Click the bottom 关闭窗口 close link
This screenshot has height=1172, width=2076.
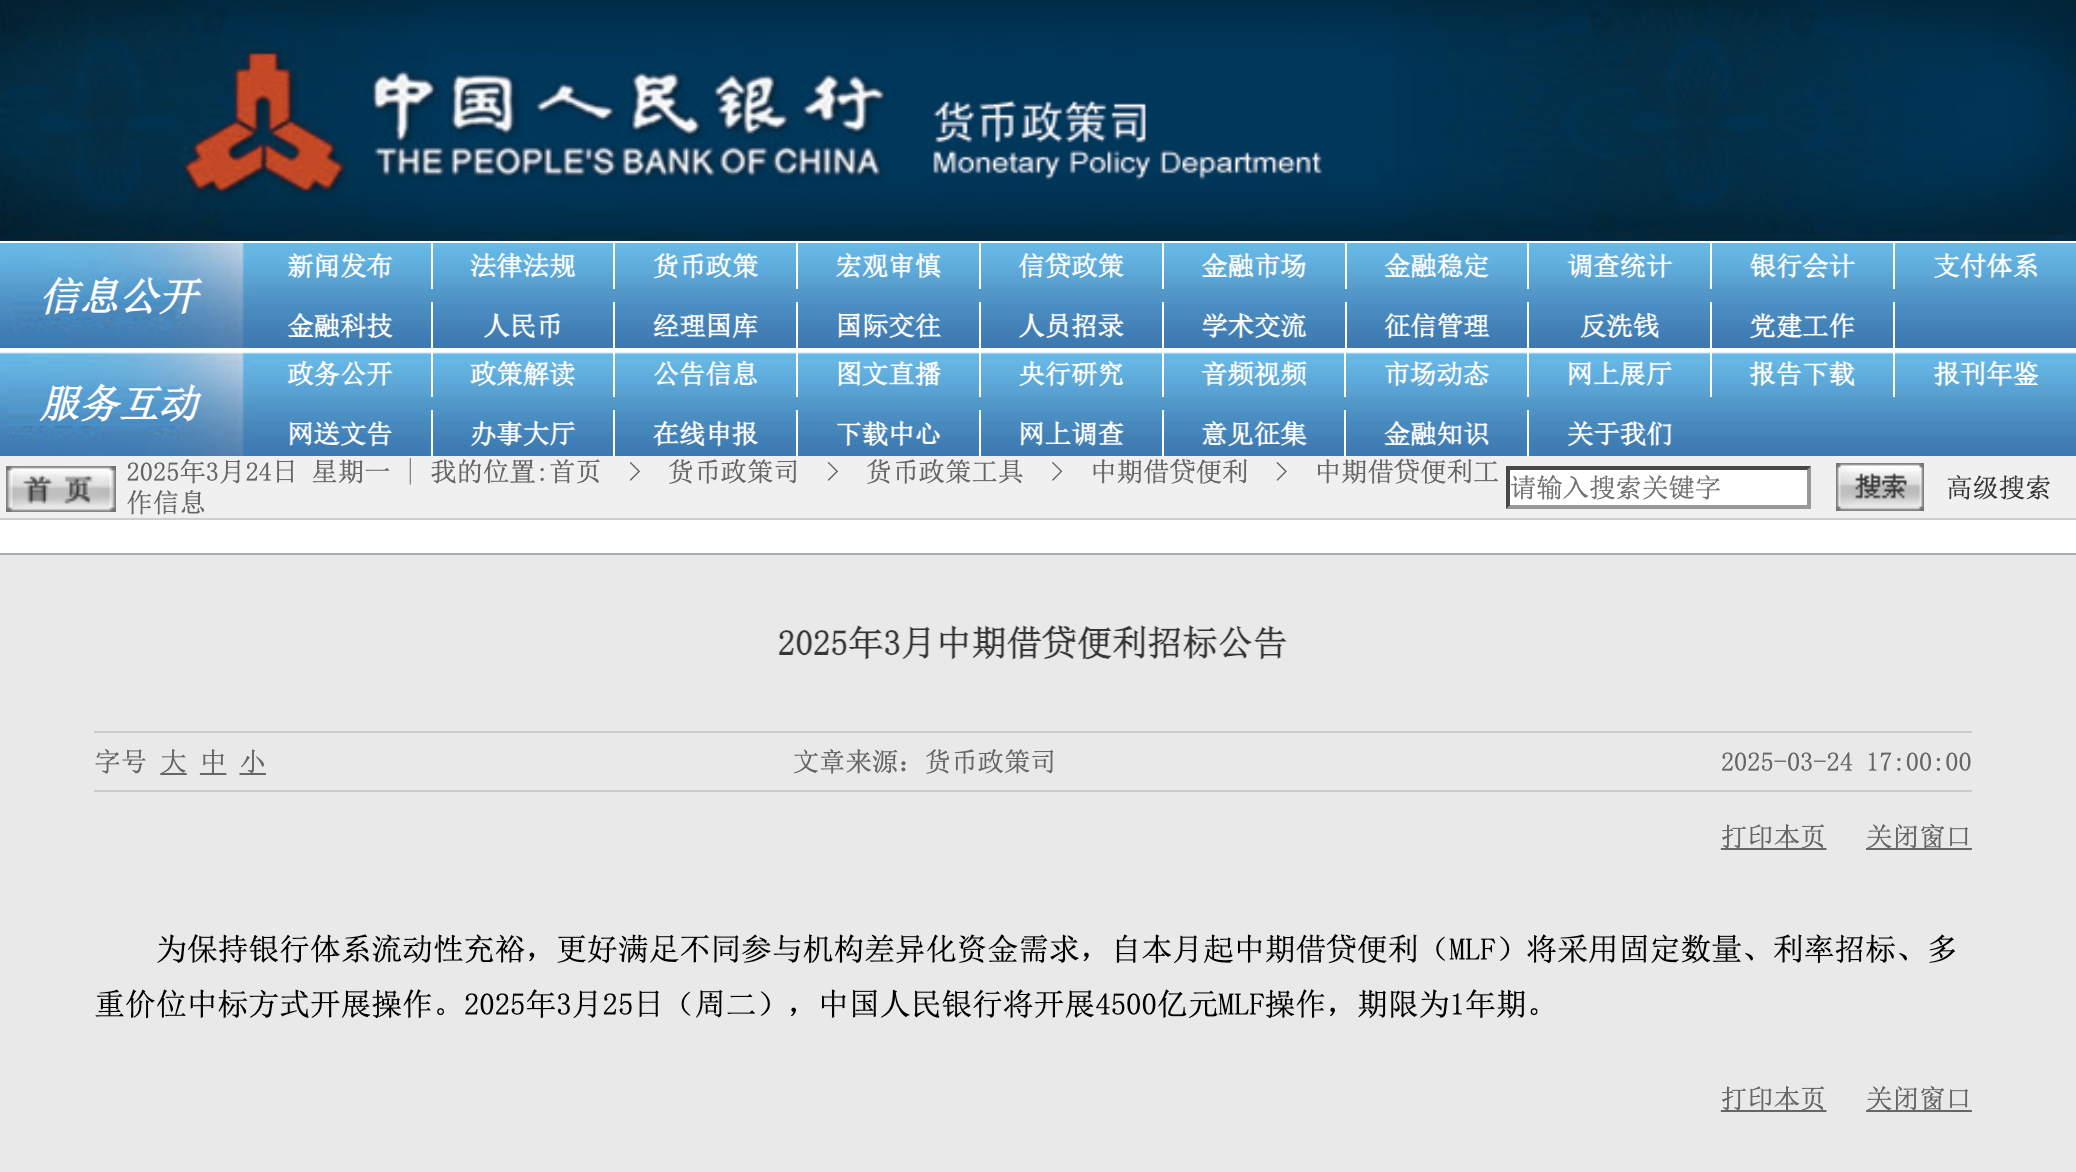coord(1918,1099)
